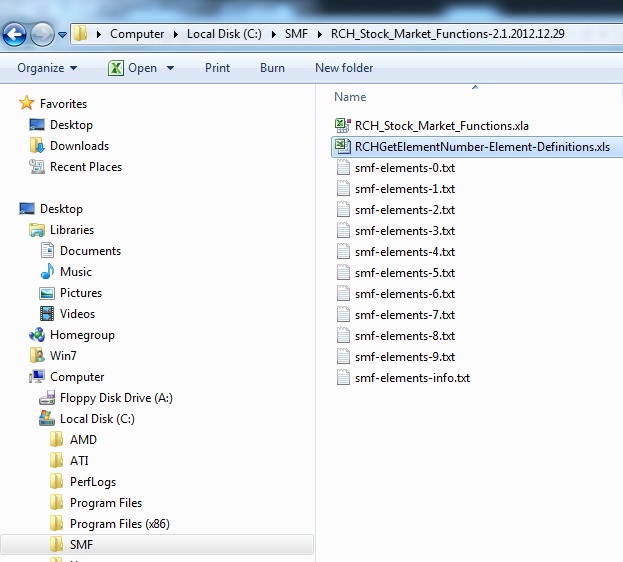Image resolution: width=623 pixels, height=562 pixels.
Task: Select the file smf-elements-0.txt
Action: click(x=404, y=168)
